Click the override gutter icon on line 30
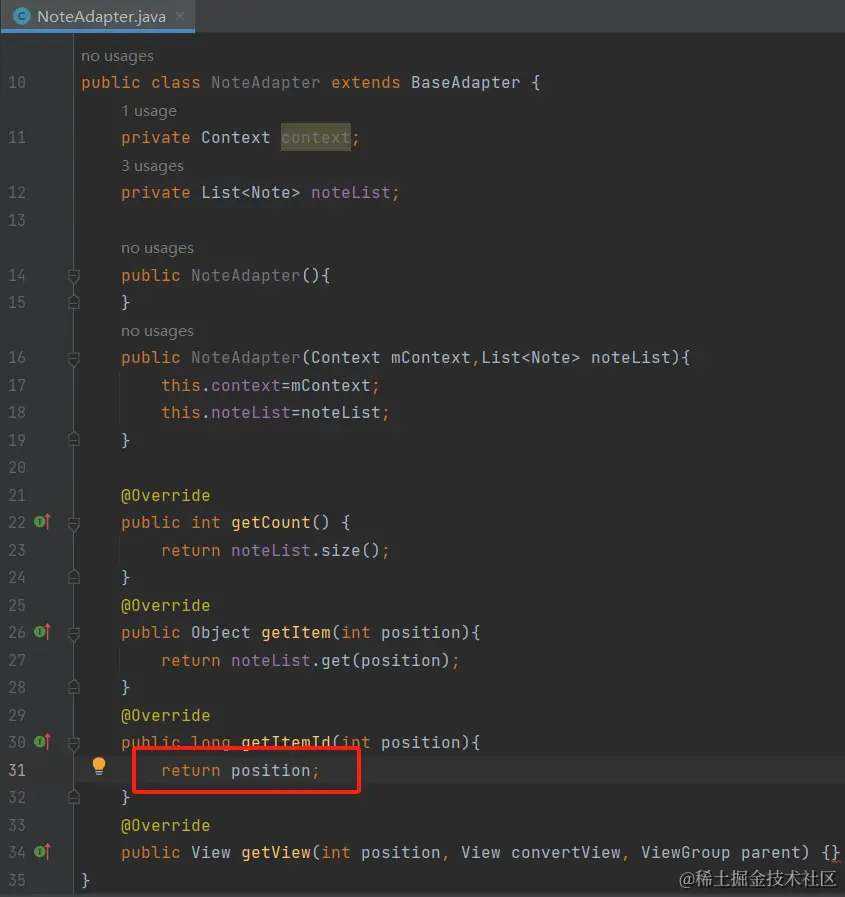Image resolution: width=845 pixels, height=897 pixels. click(42, 742)
